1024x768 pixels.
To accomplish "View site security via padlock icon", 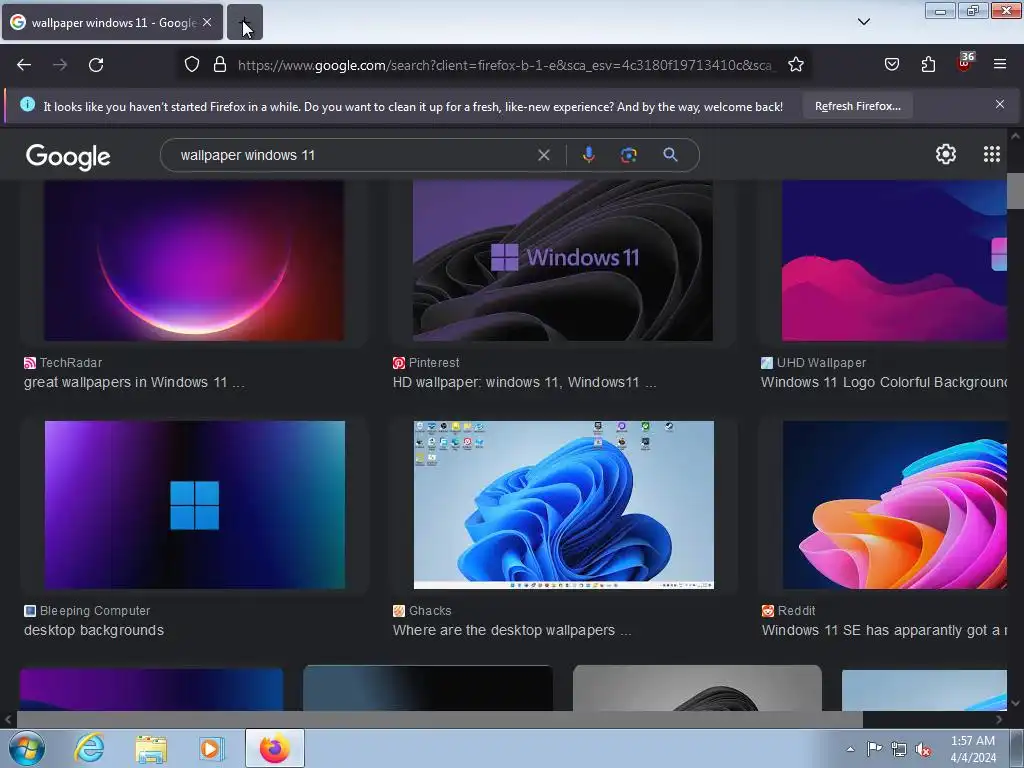I will (220, 64).
